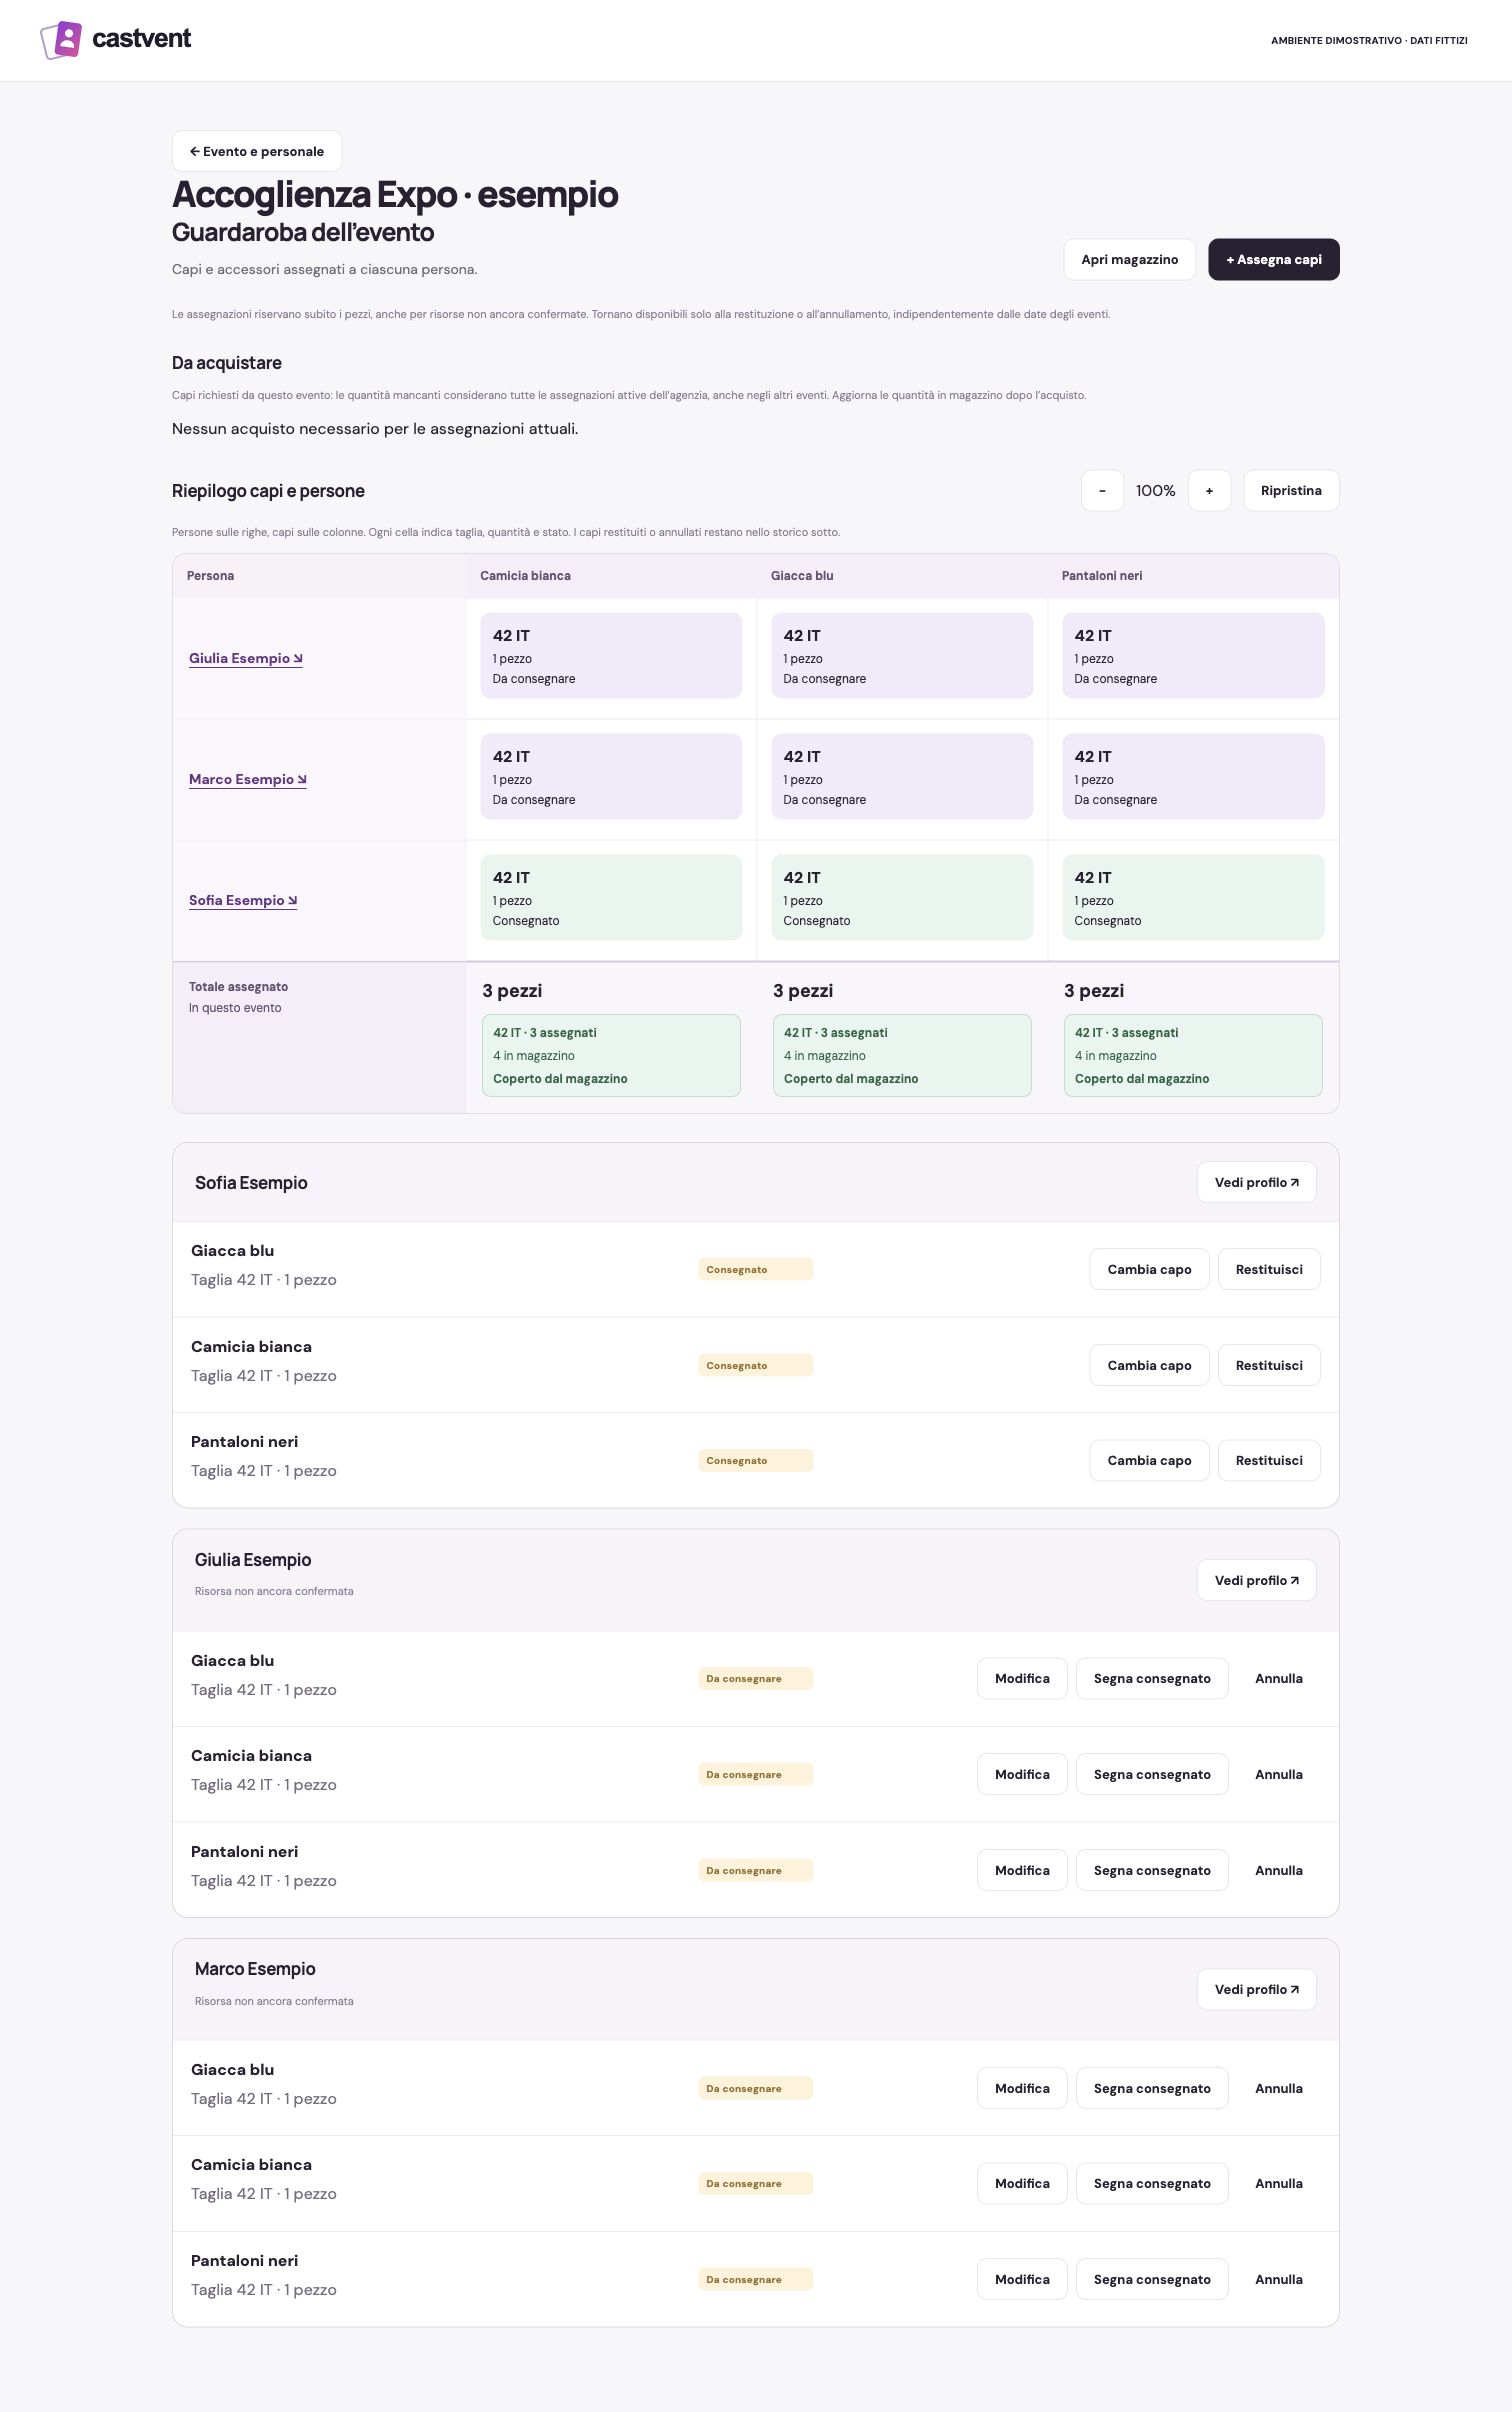Reset zoom using Ripristina button
The height and width of the screenshot is (2412, 1512).
1291,491
